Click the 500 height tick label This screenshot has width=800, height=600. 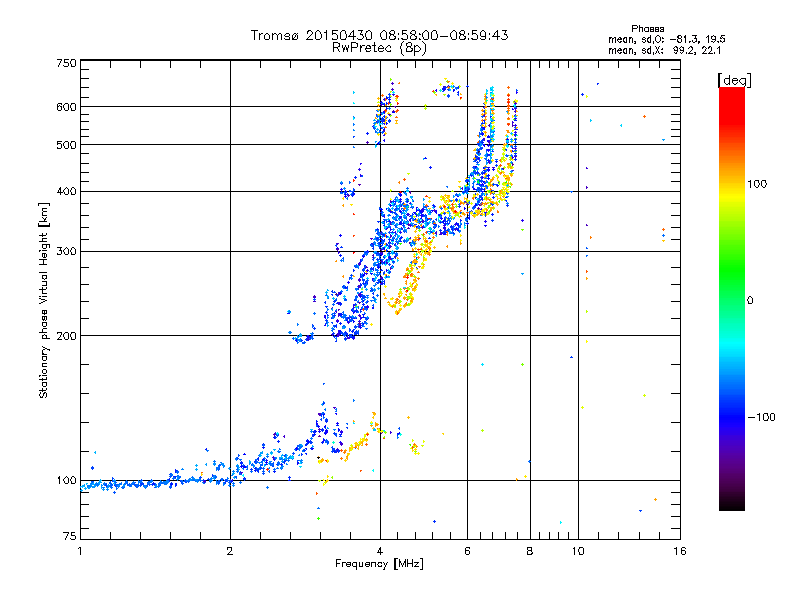(66, 145)
